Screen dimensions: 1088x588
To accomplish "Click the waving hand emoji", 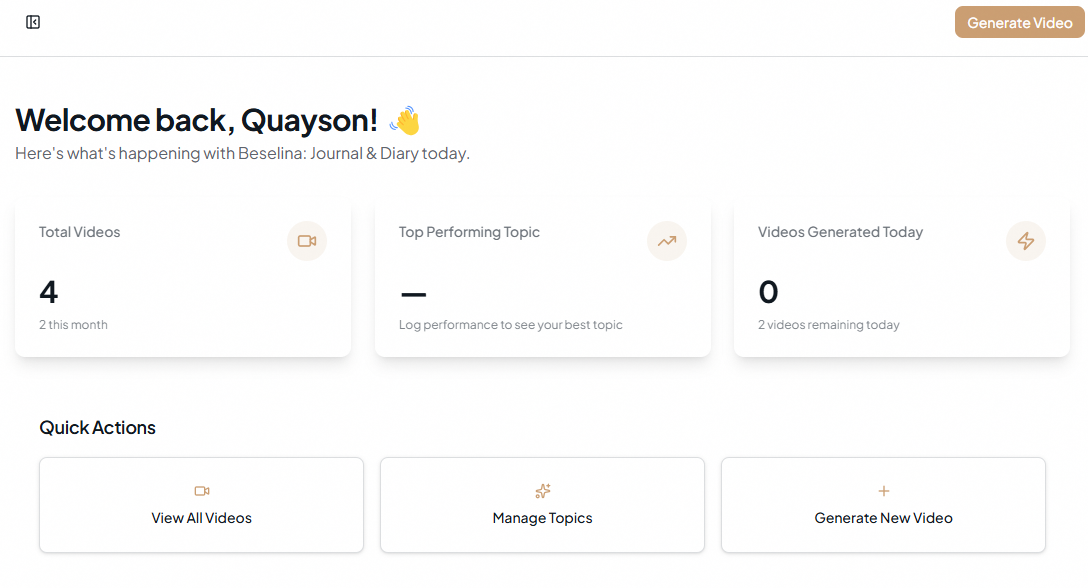I will click(405, 121).
